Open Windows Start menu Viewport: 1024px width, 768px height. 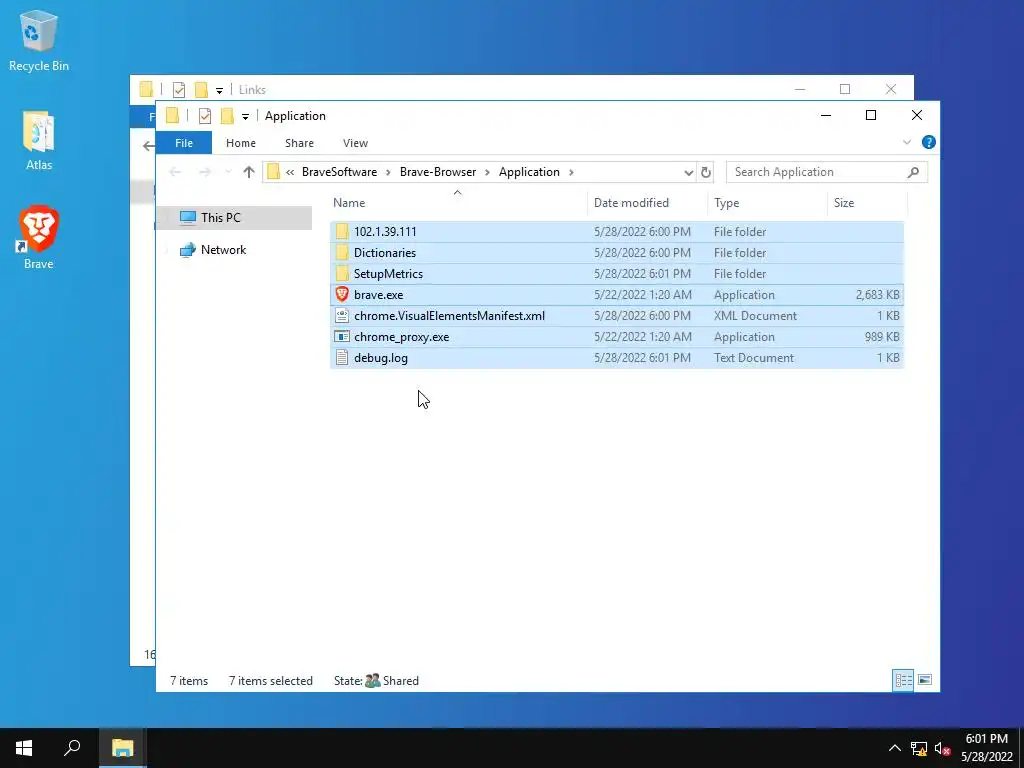tap(24, 748)
